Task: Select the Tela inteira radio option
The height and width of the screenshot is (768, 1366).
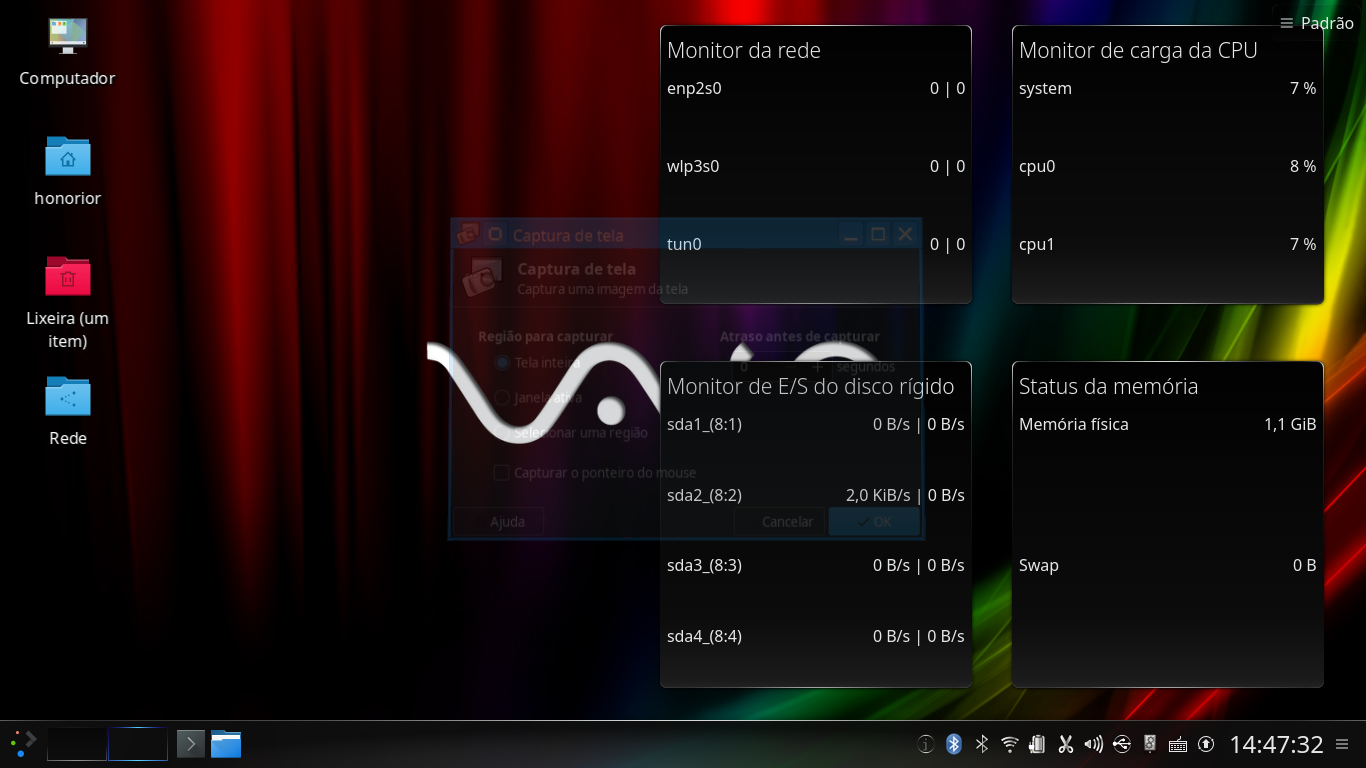Action: pos(538,362)
